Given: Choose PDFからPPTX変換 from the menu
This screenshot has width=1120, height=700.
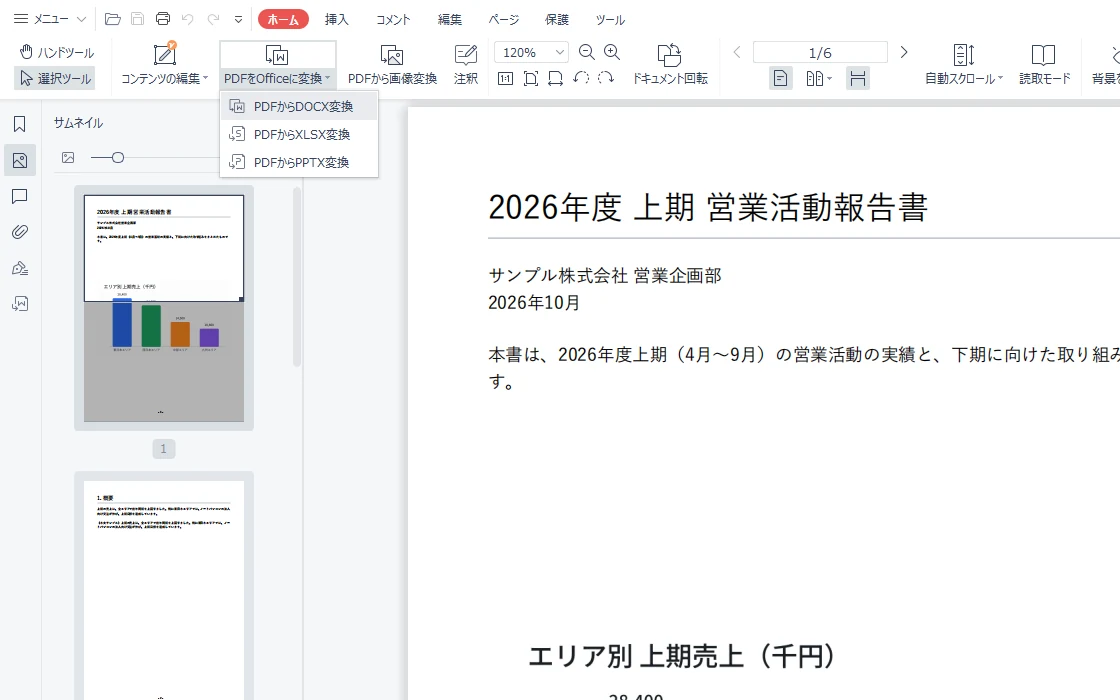Looking at the screenshot, I should pyautogui.click(x=299, y=162).
